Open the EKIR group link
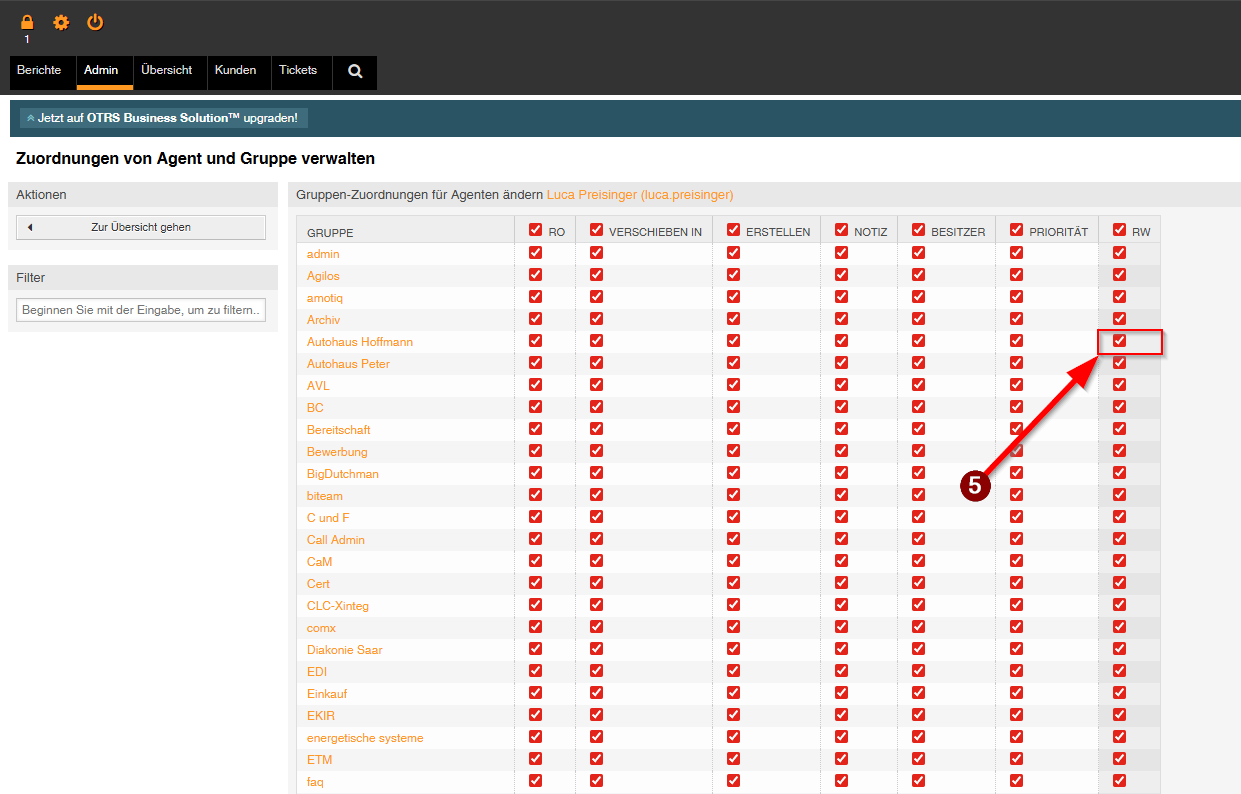 click(321, 716)
